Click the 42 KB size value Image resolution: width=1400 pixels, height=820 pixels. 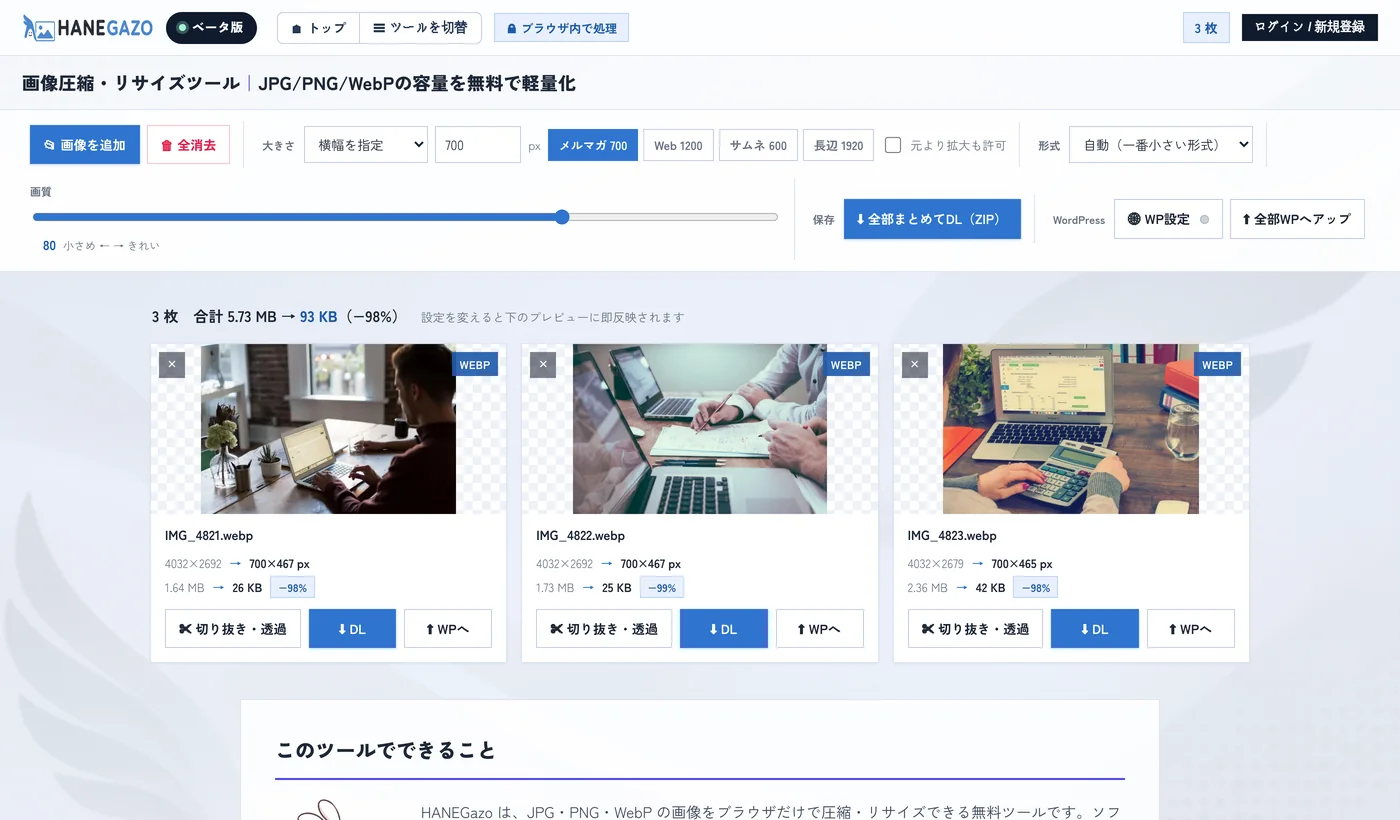(990, 588)
